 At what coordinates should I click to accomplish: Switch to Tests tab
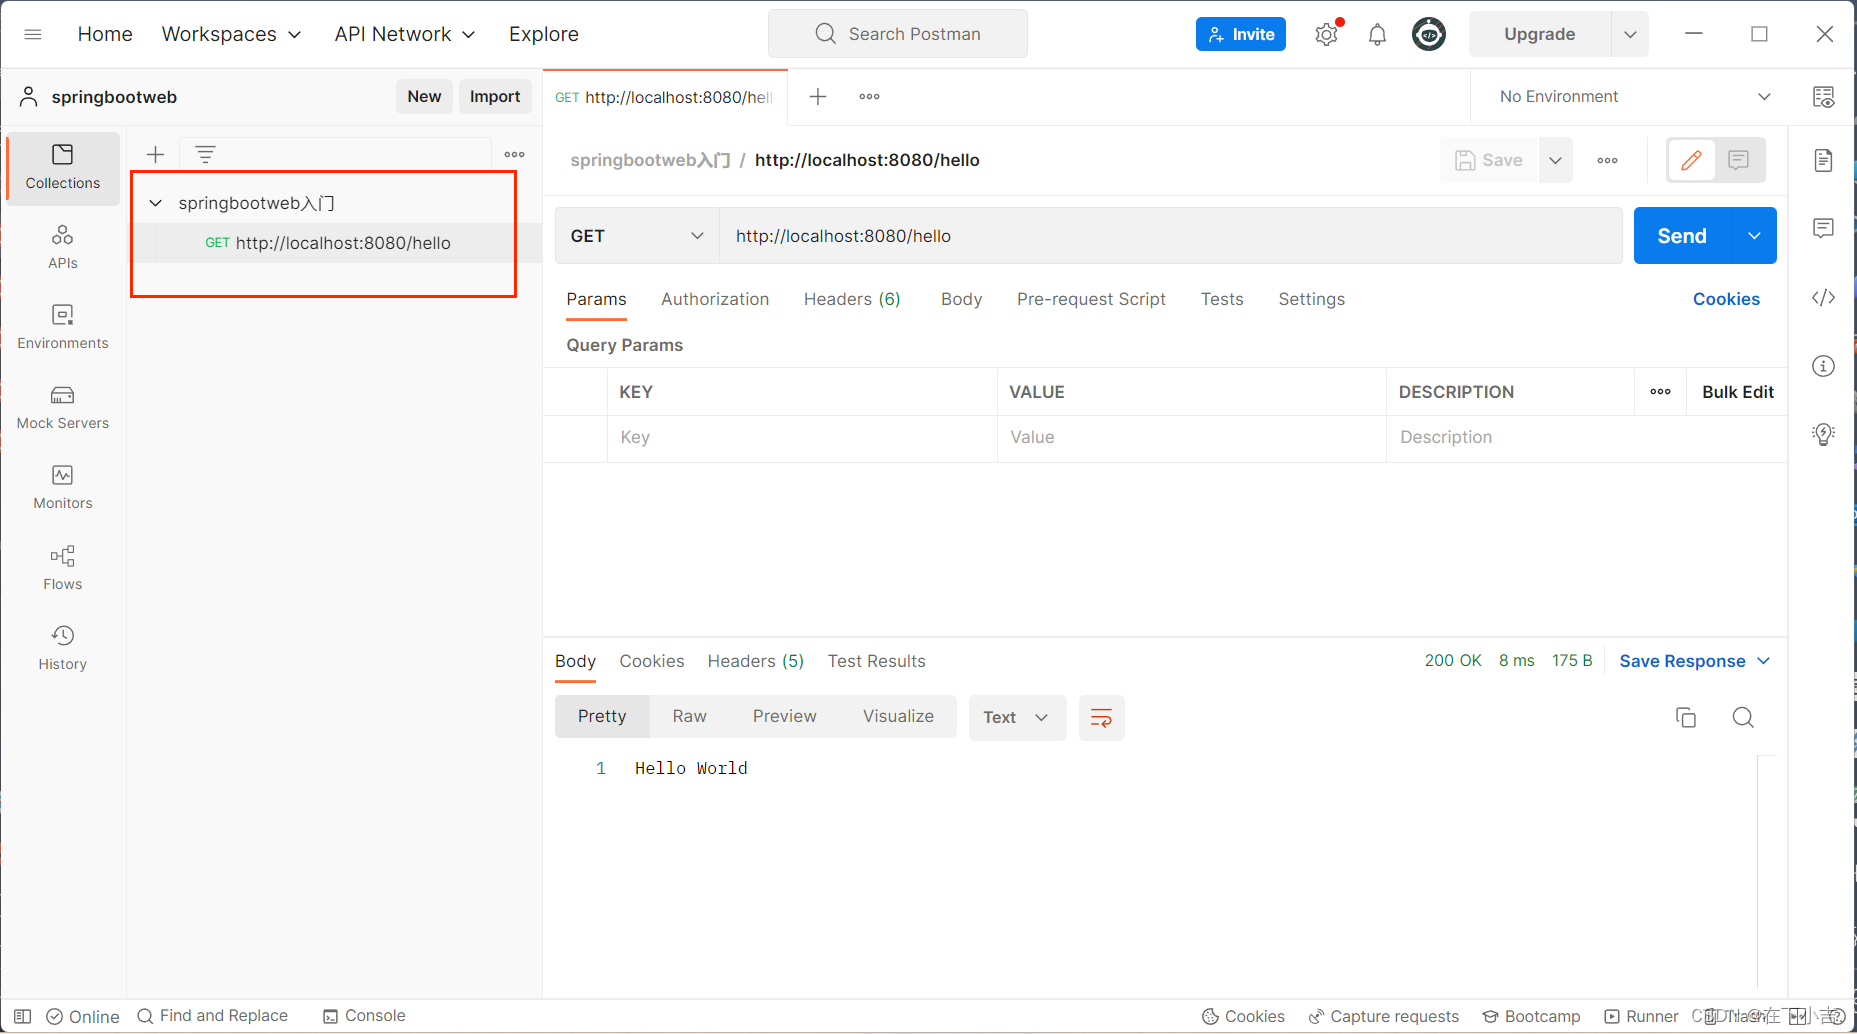(x=1222, y=299)
